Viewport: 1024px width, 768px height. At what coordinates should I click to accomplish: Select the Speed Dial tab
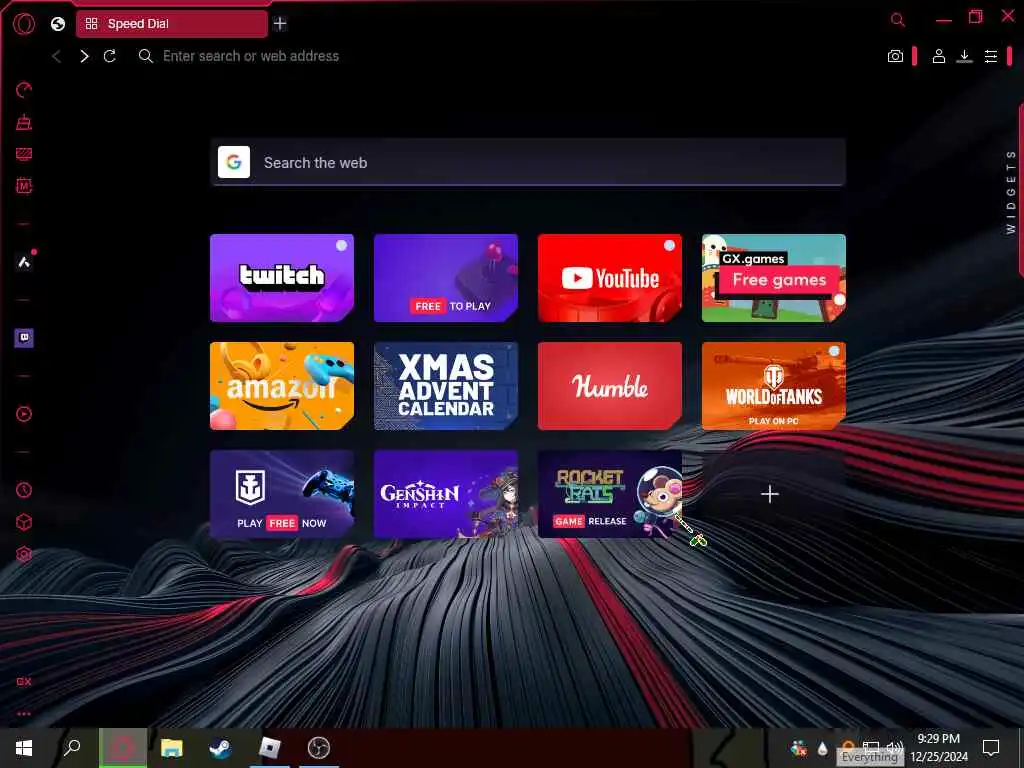pyautogui.click(x=172, y=24)
